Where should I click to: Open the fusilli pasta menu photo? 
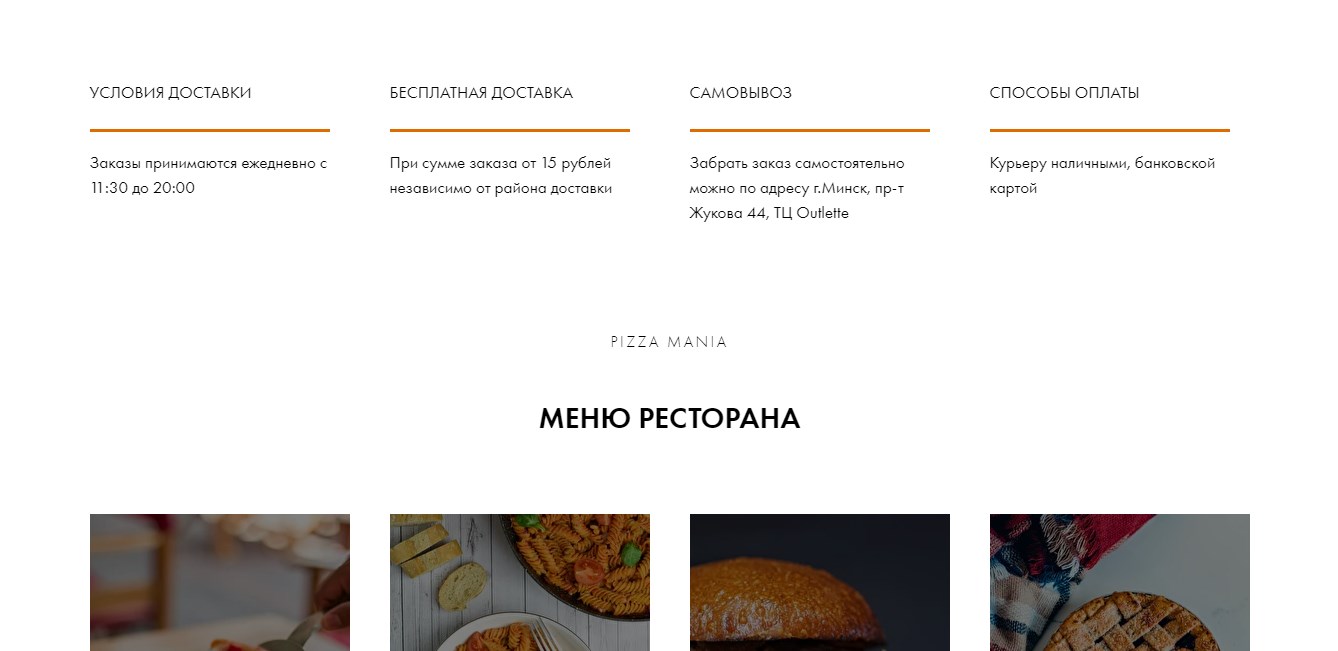point(520,582)
